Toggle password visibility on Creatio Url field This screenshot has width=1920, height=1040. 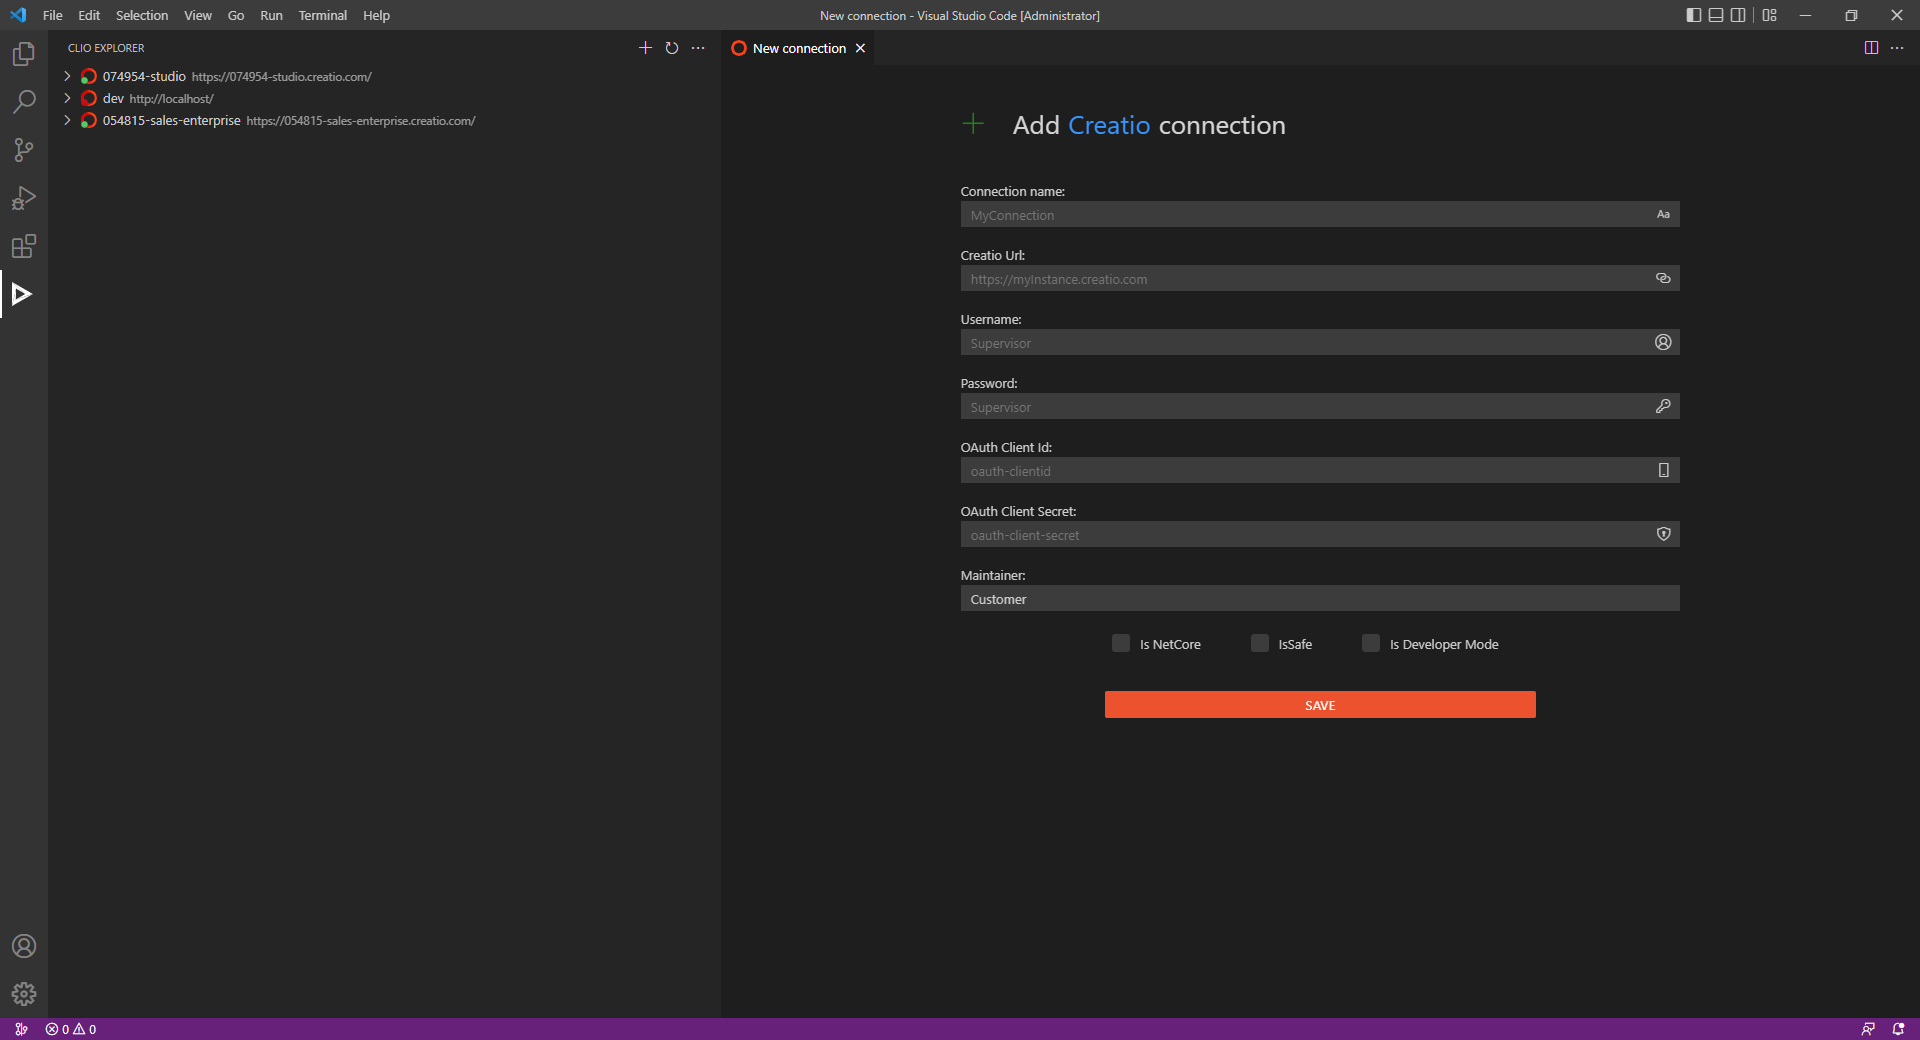(1662, 278)
